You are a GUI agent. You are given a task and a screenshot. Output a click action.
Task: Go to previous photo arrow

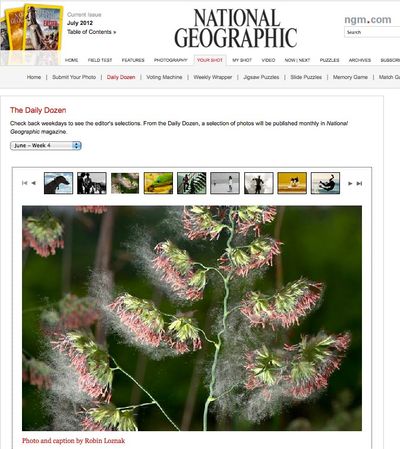(x=33, y=183)
